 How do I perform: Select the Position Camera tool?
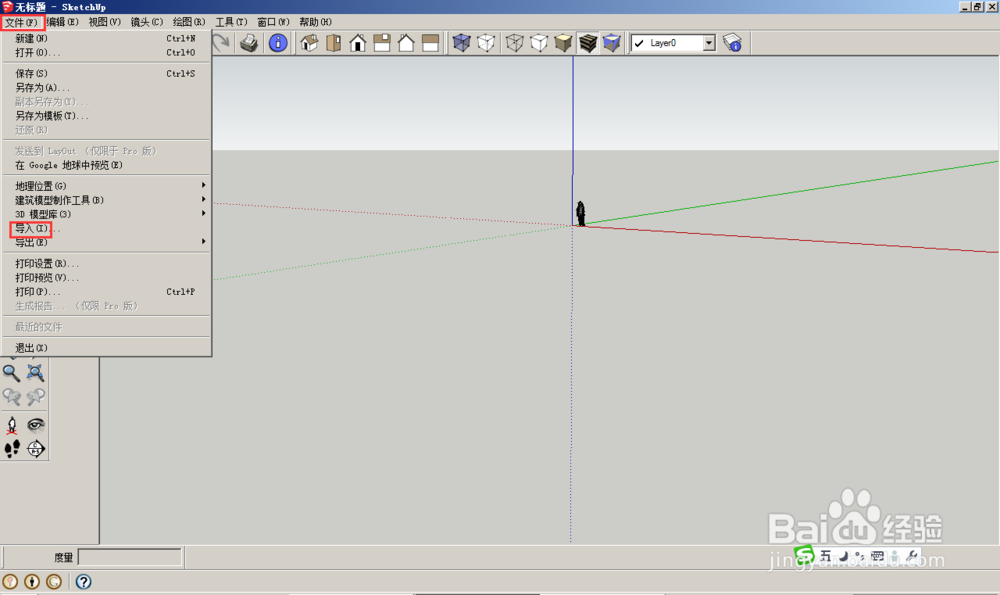12,425
